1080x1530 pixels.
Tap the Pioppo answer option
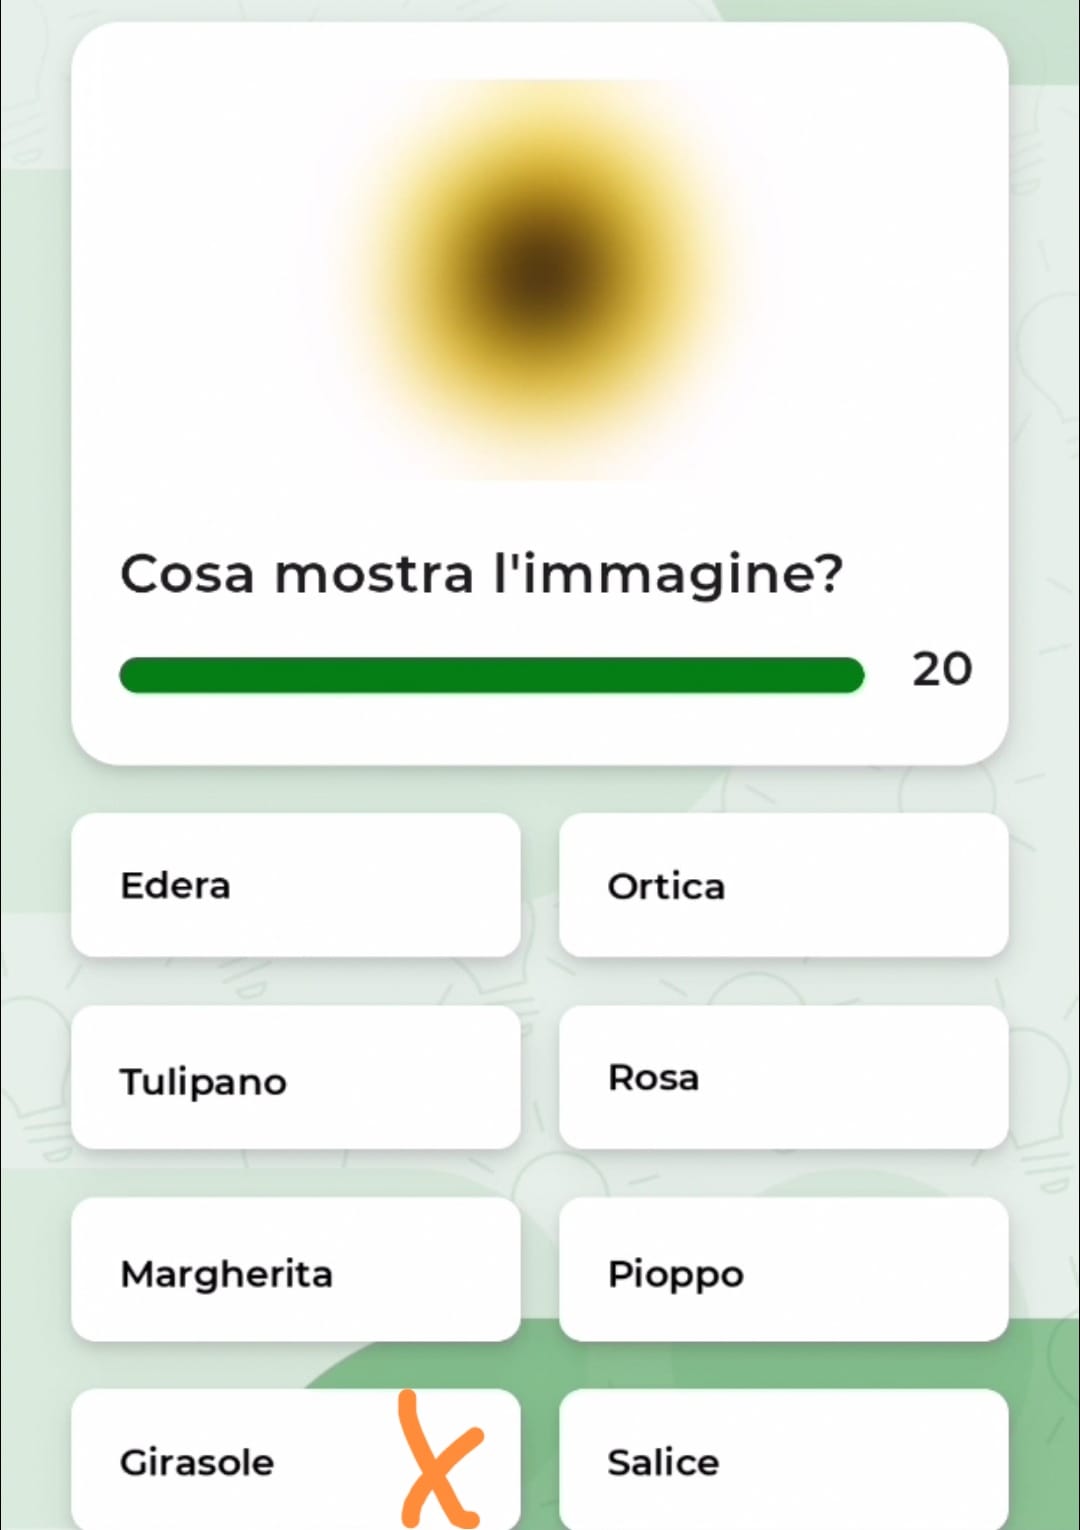(783, 1270)
